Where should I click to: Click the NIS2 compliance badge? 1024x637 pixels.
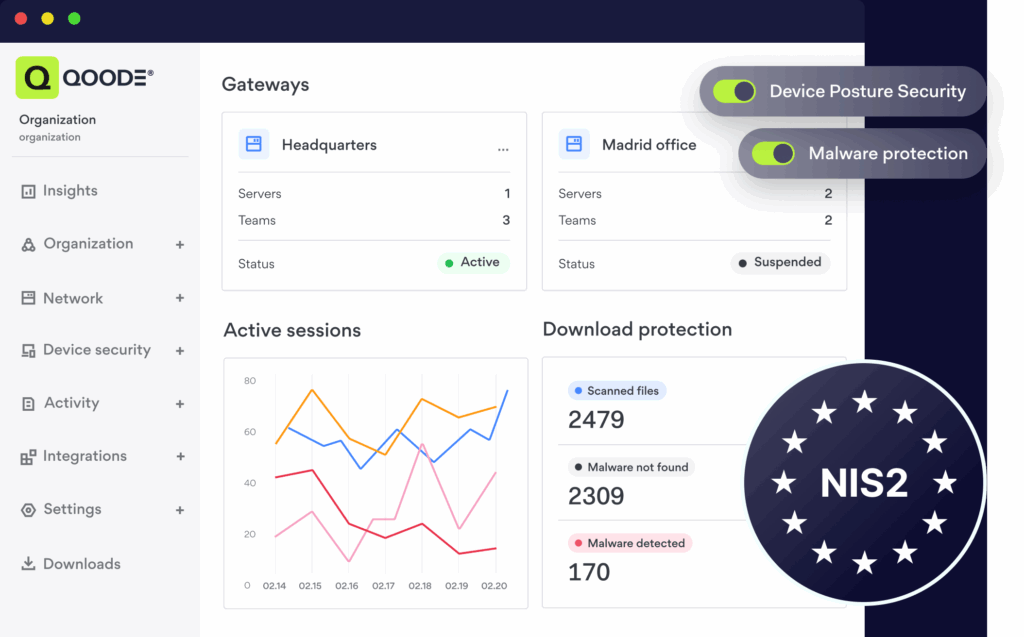864,482
